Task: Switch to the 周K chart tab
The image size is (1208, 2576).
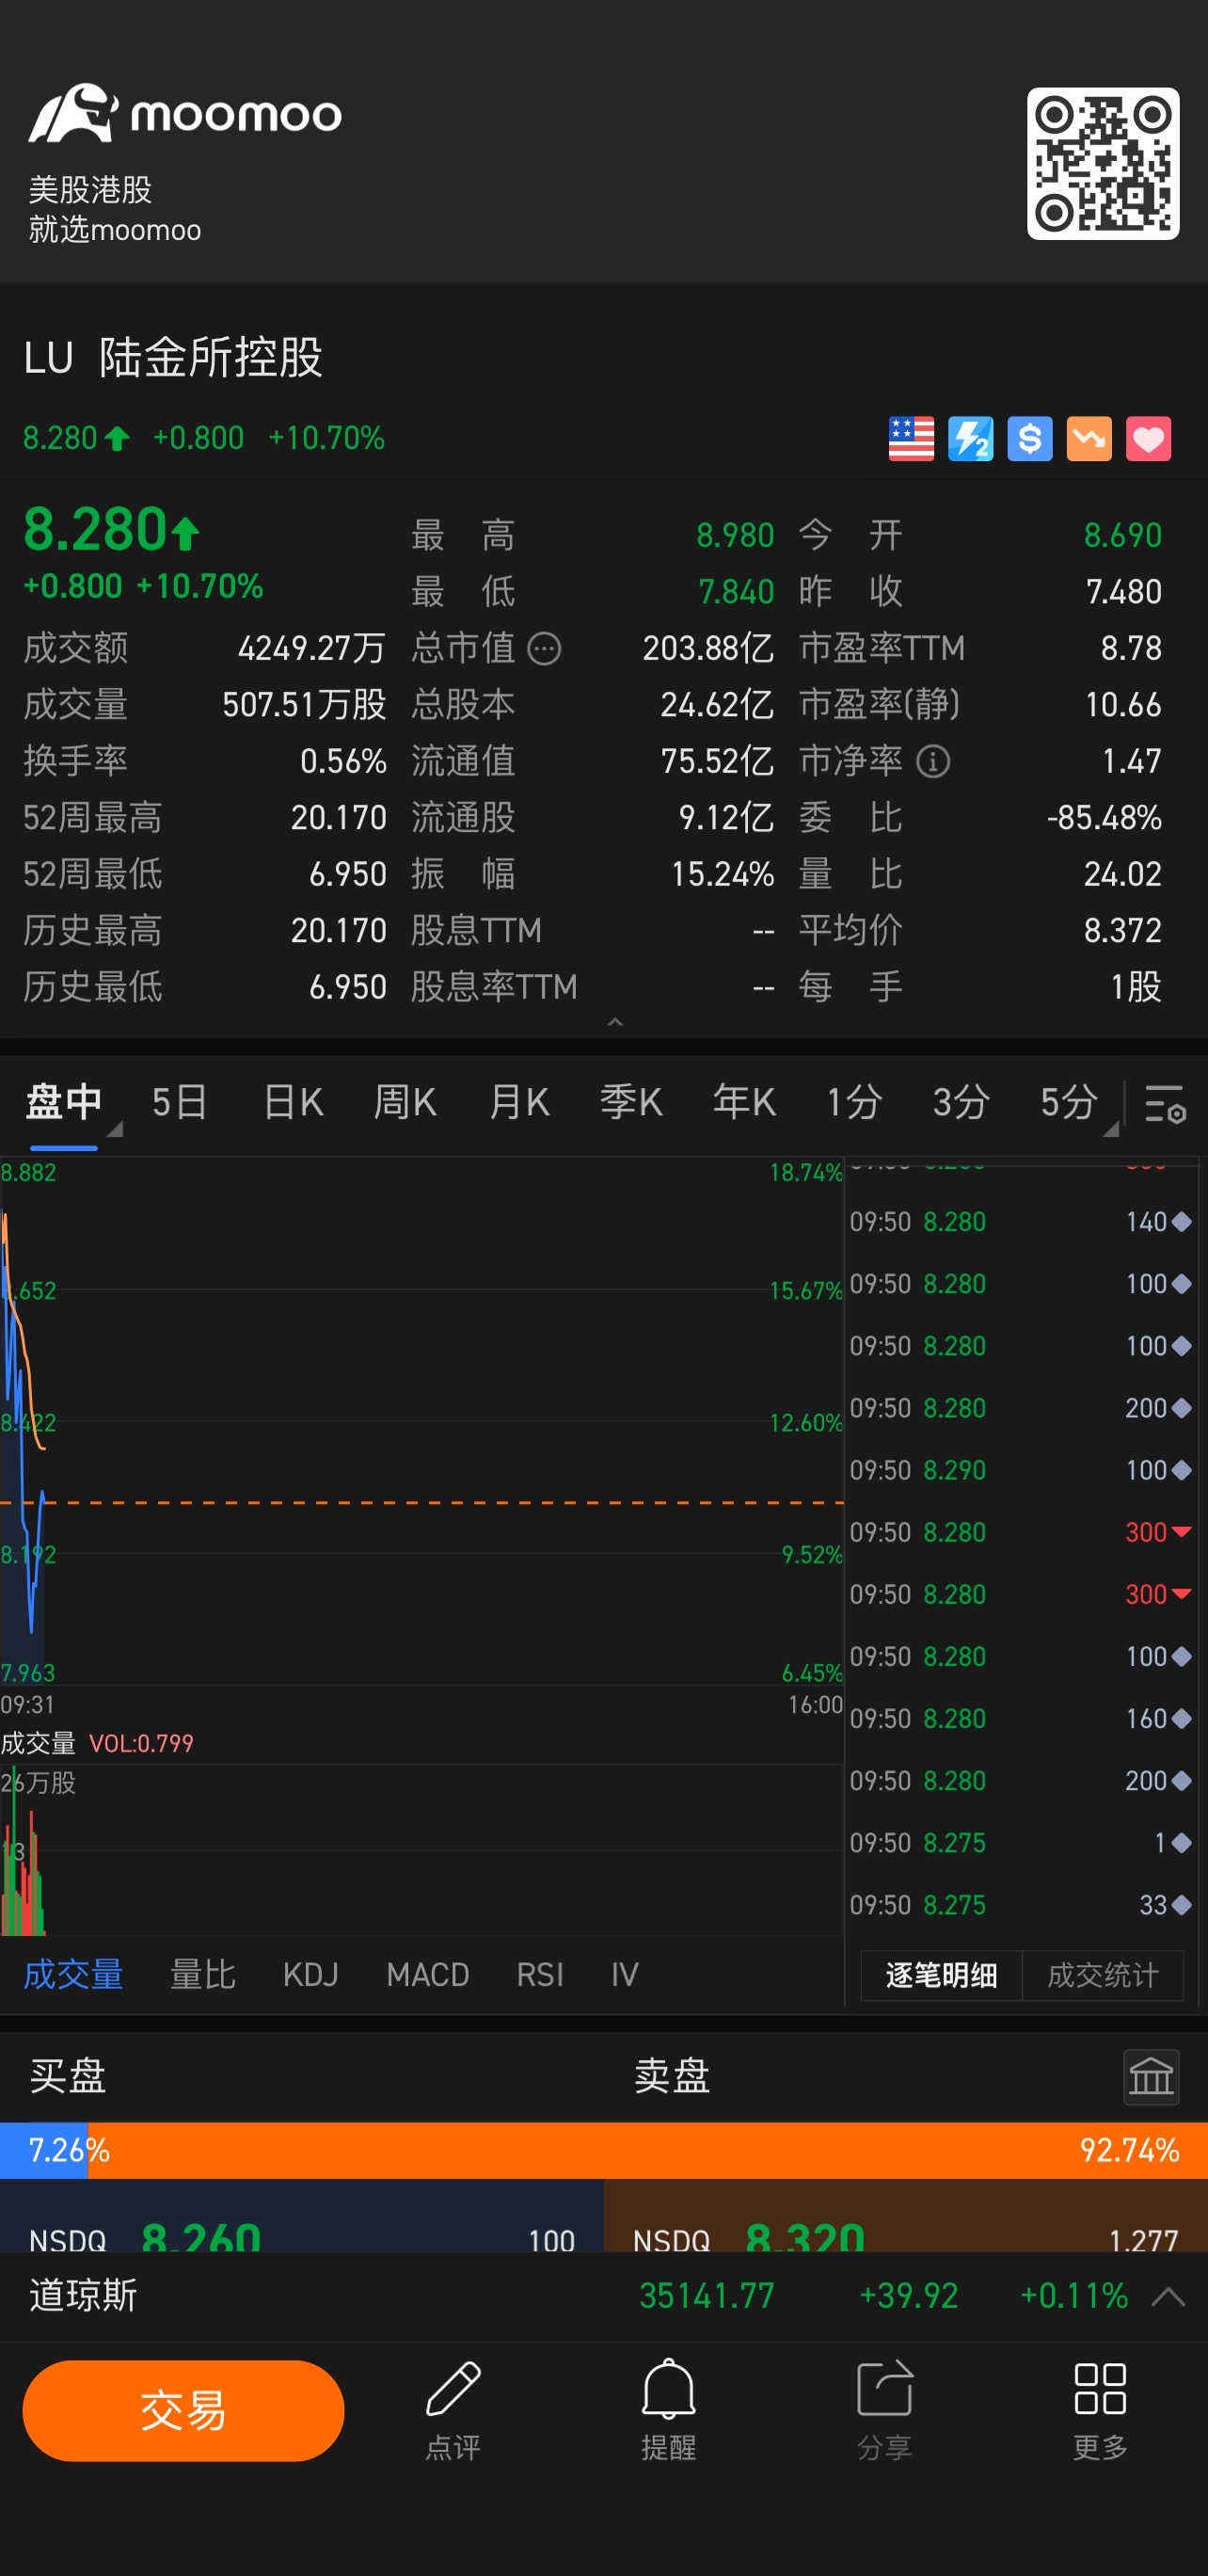Action: point(404,1102)
